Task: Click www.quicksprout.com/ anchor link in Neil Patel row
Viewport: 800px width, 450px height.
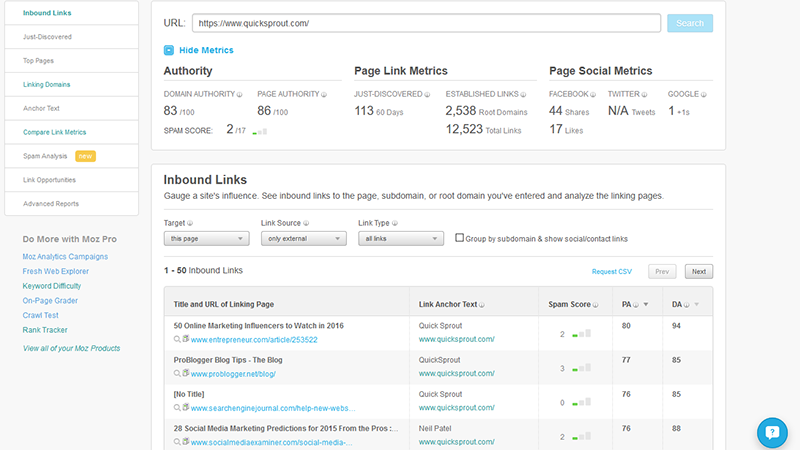Action: tap(457, 442)
